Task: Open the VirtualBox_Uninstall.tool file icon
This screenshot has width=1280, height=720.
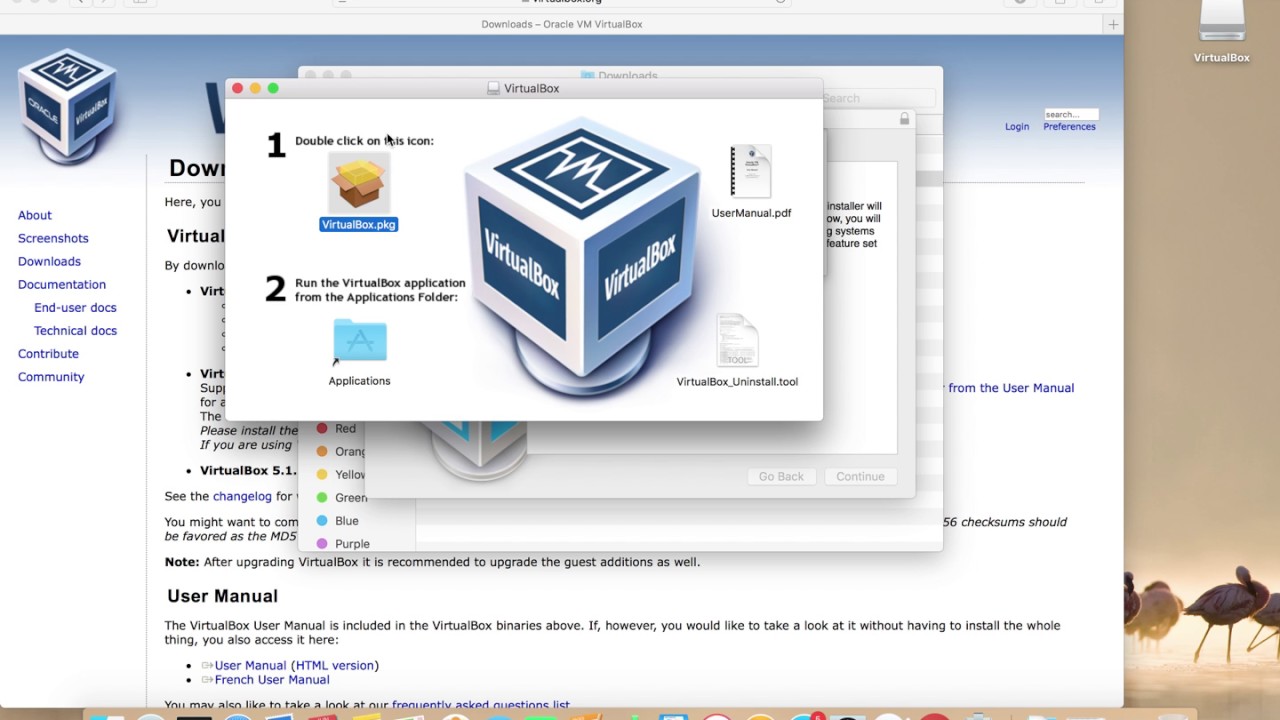Action: click(737, 340)
